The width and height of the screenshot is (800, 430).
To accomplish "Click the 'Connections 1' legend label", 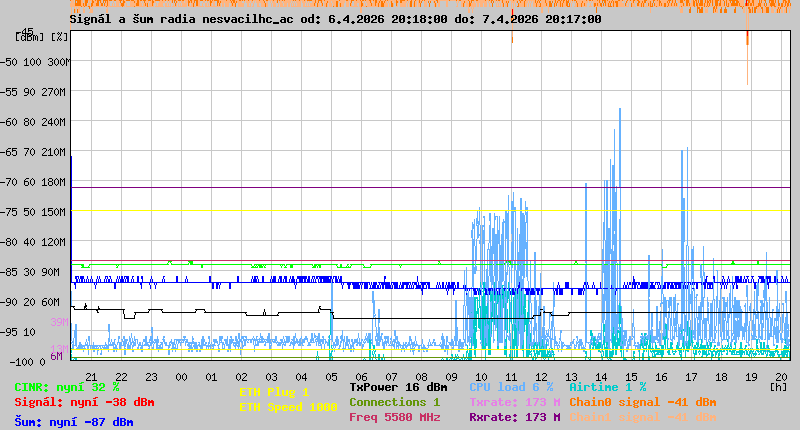I will coord(394,402).
